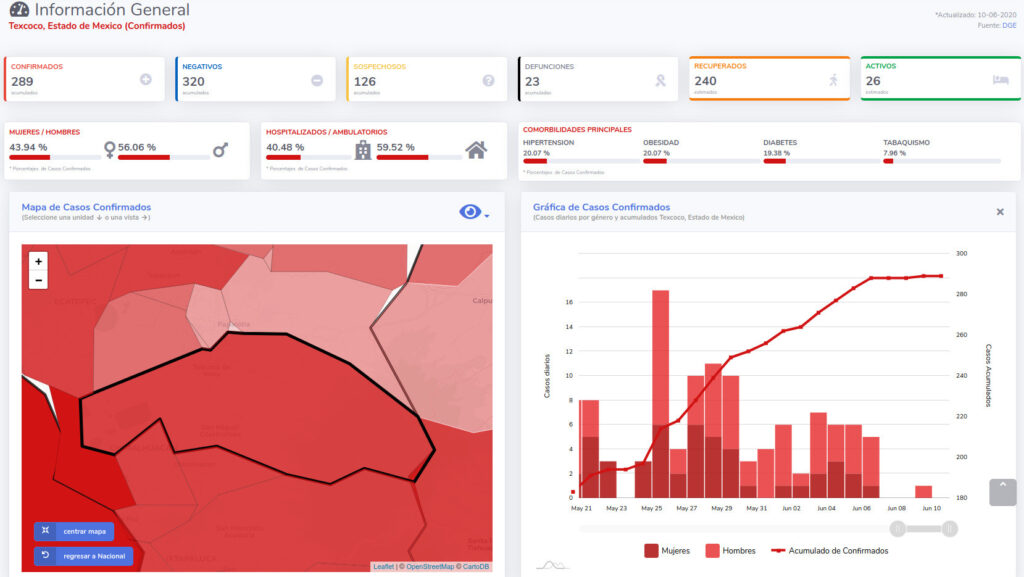The height and width of the screenshot is (577, 1024).
Task: Toggle Hombres series in chart legend
Action: tap(730, 550)
